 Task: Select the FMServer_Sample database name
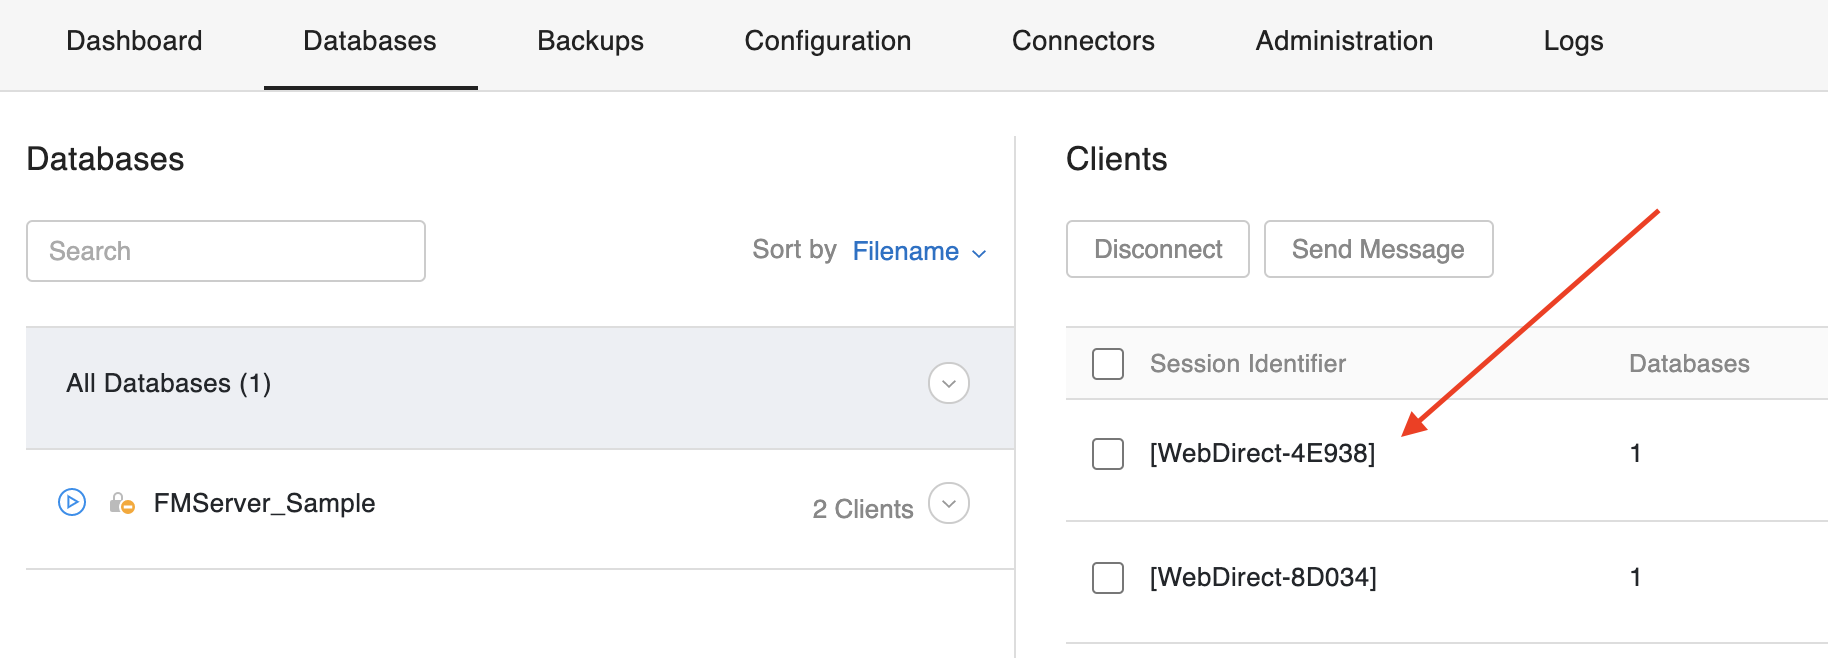(x=264, y=503)
